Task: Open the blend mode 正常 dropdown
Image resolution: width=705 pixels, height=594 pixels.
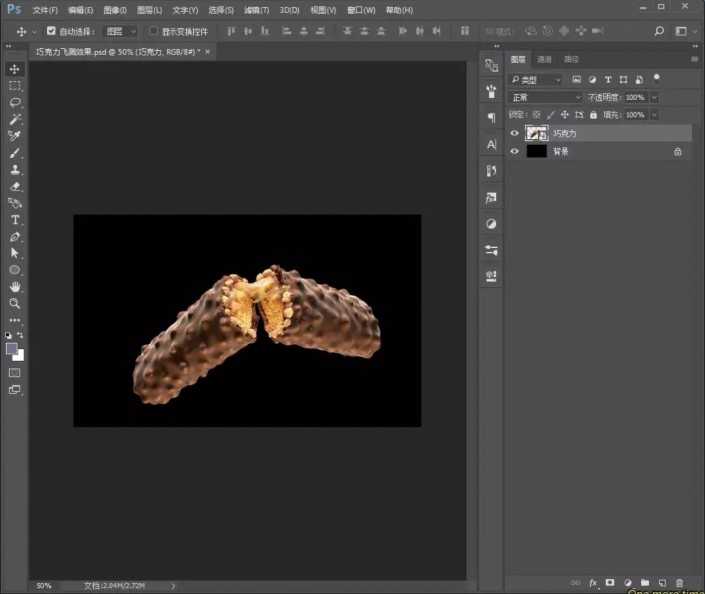Action: coord(545,97)
